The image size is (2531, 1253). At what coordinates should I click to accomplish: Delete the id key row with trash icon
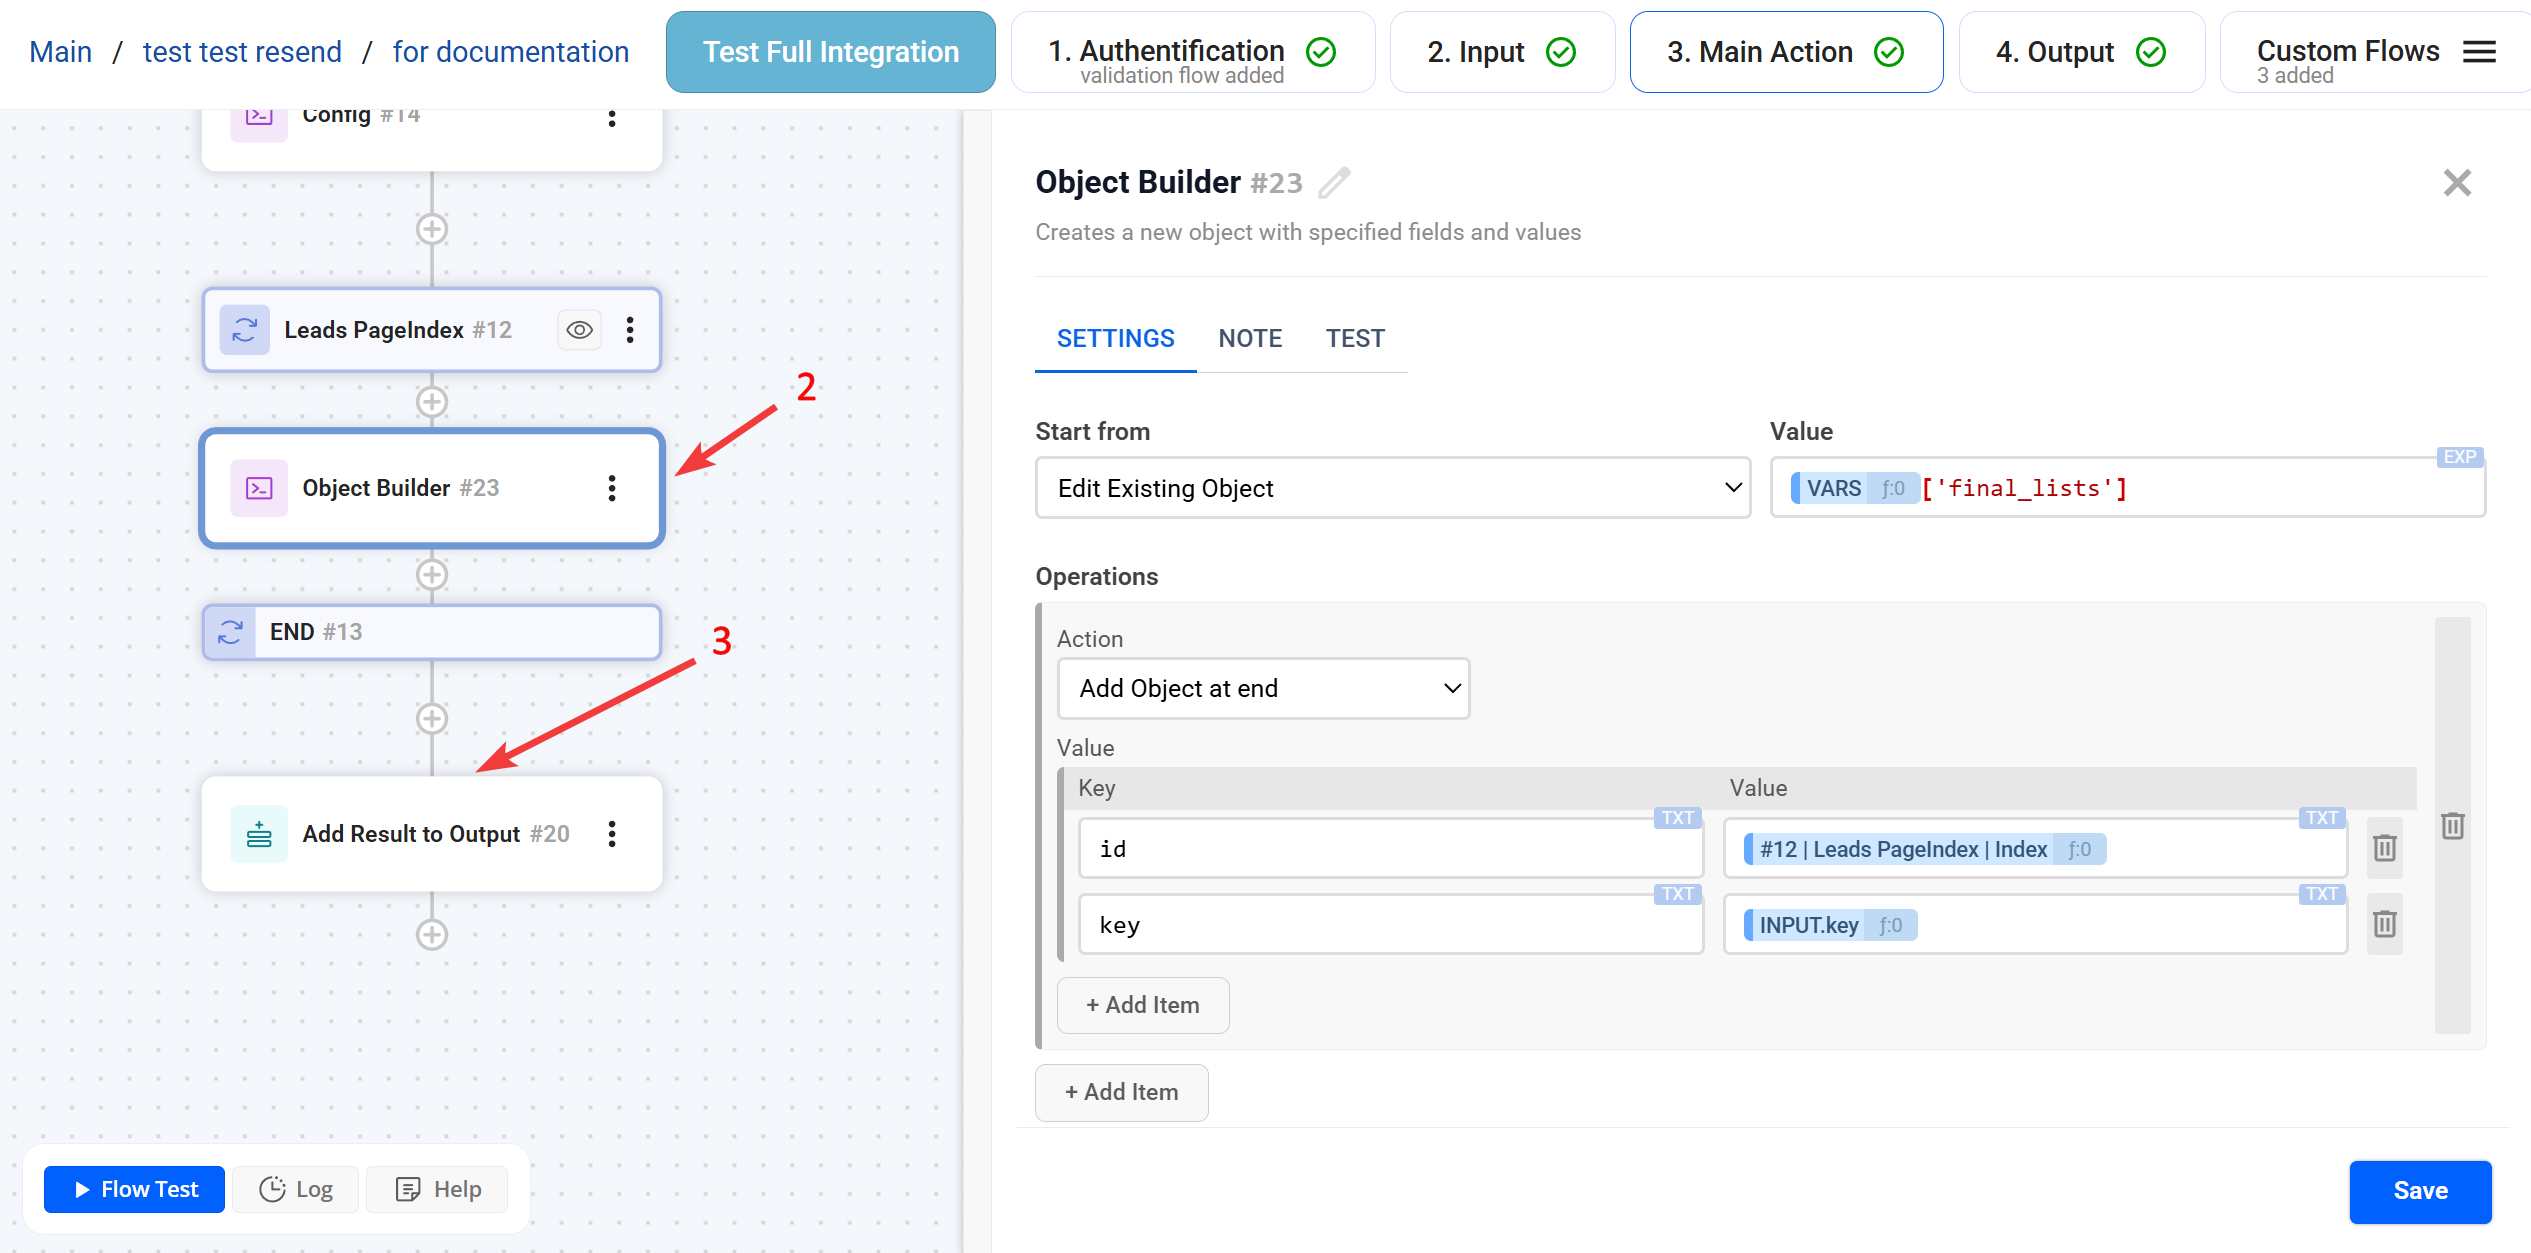point(2385,847)
